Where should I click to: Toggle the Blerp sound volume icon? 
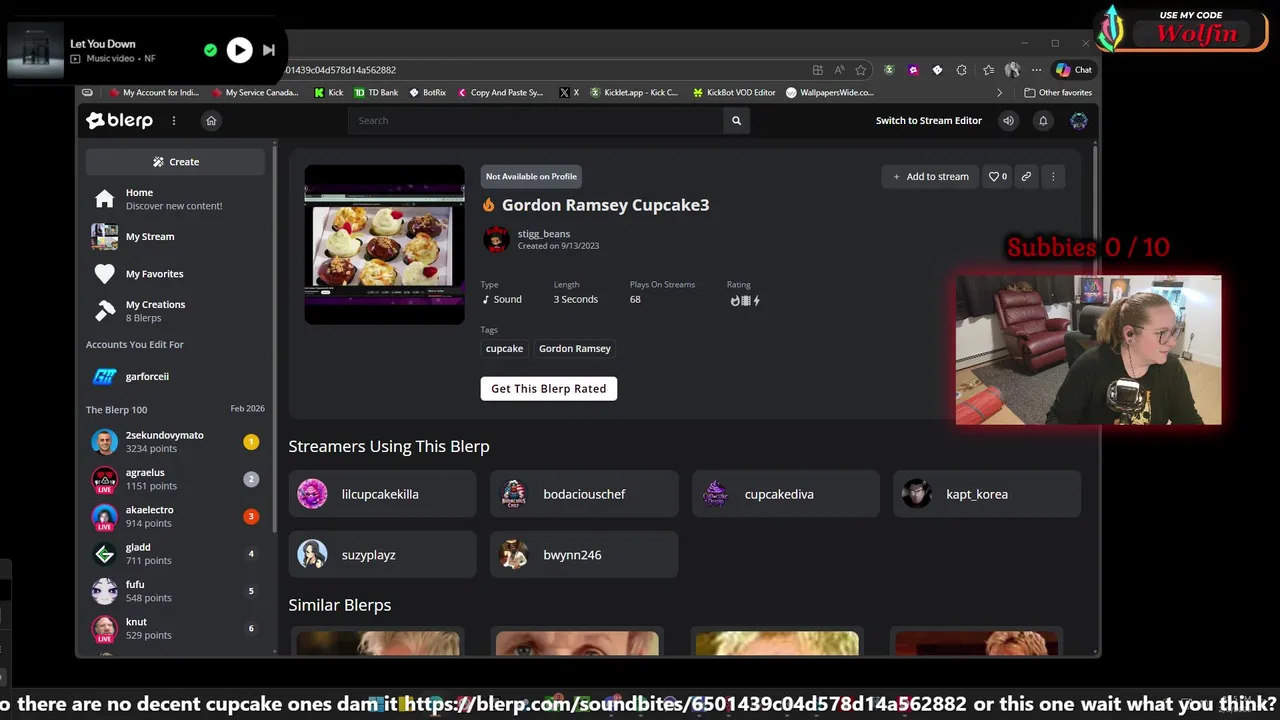click(1008, 121)
